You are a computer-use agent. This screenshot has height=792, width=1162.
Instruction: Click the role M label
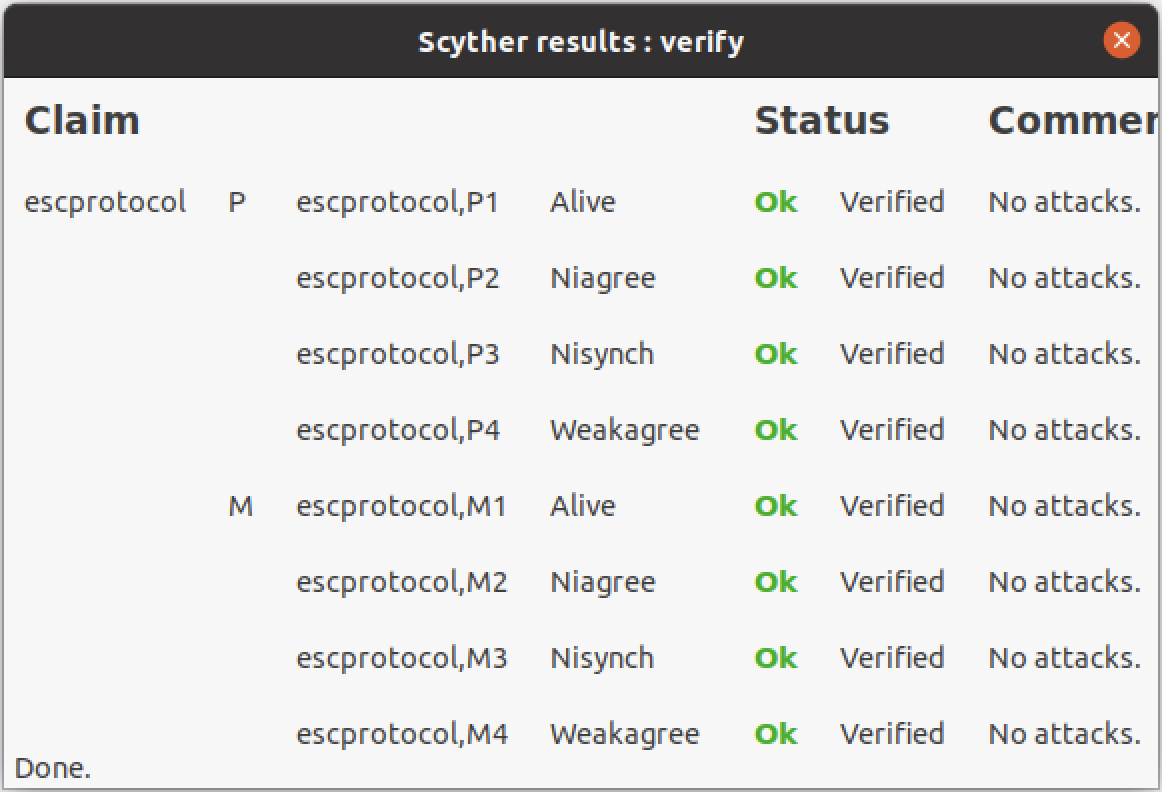pyautogui.click(x=240, y=506)
